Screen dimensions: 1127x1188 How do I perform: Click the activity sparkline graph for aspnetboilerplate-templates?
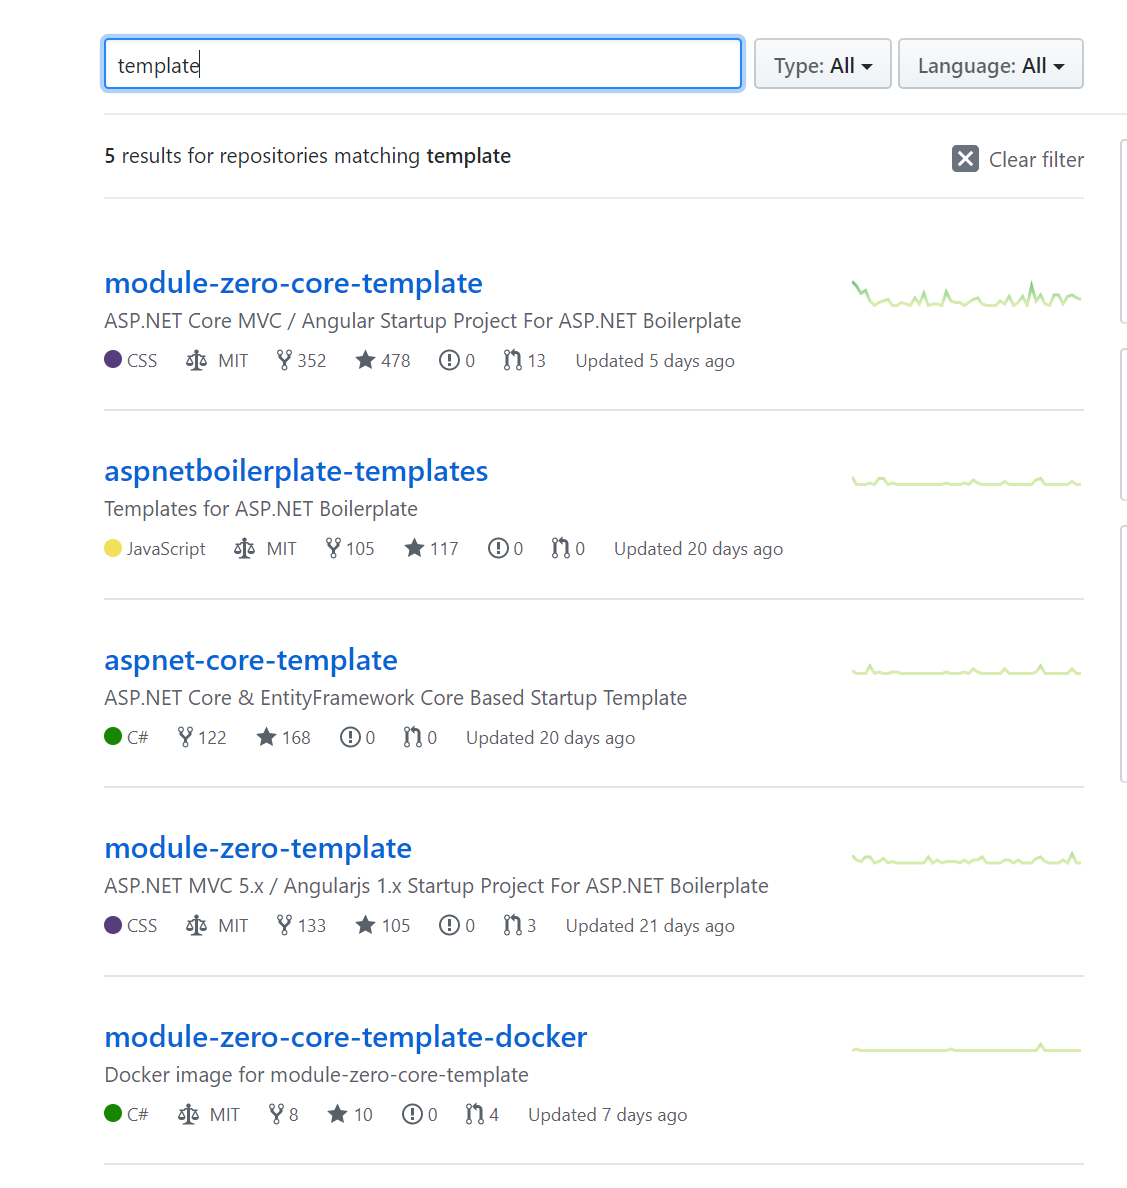[965, 481]
